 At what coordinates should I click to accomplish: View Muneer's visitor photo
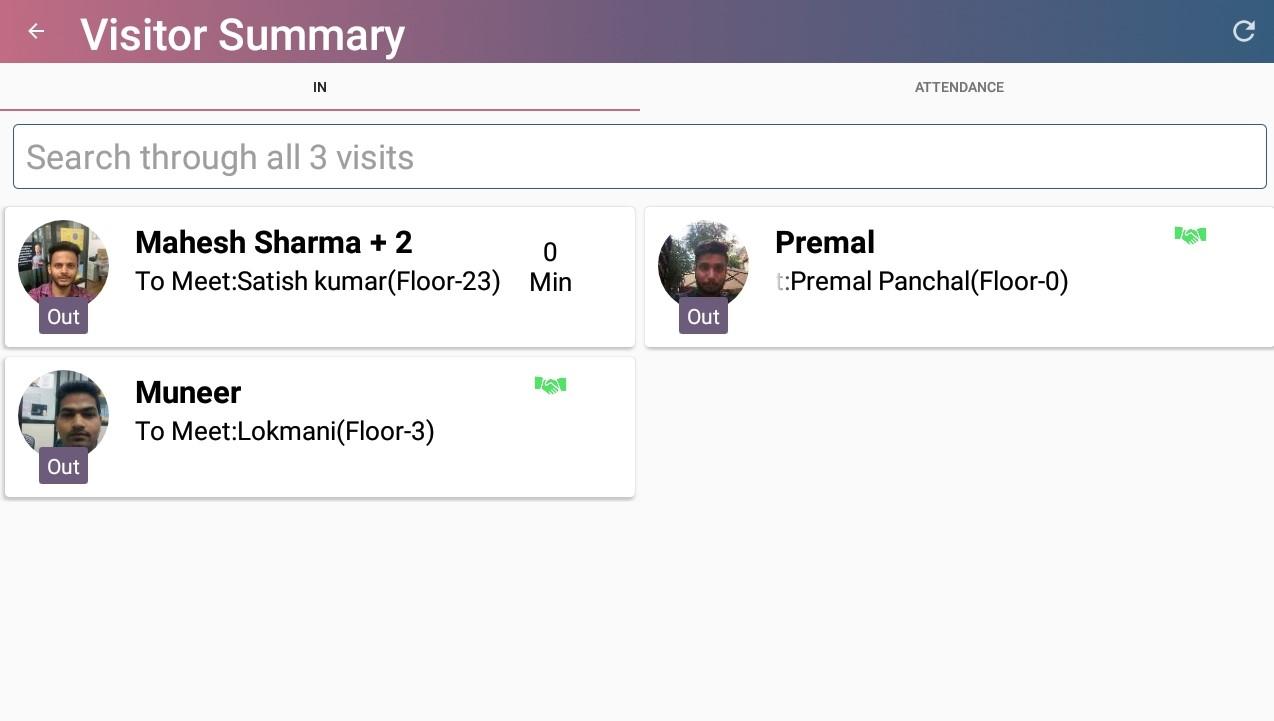[63, 410]
